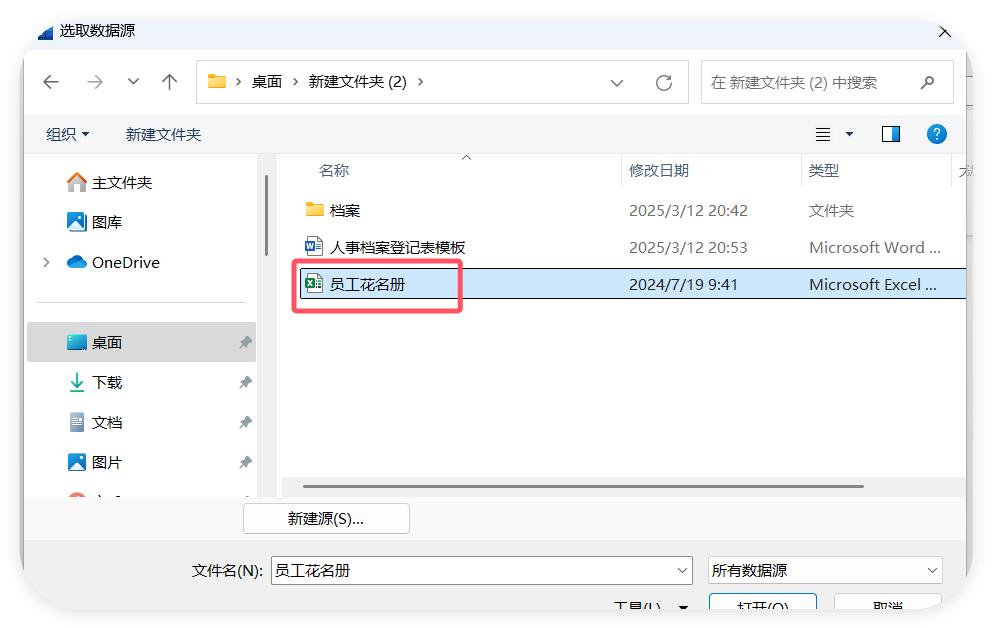Sort by the 修改日期 column header
Screen dimensions: 992x628
click(659, 170)
